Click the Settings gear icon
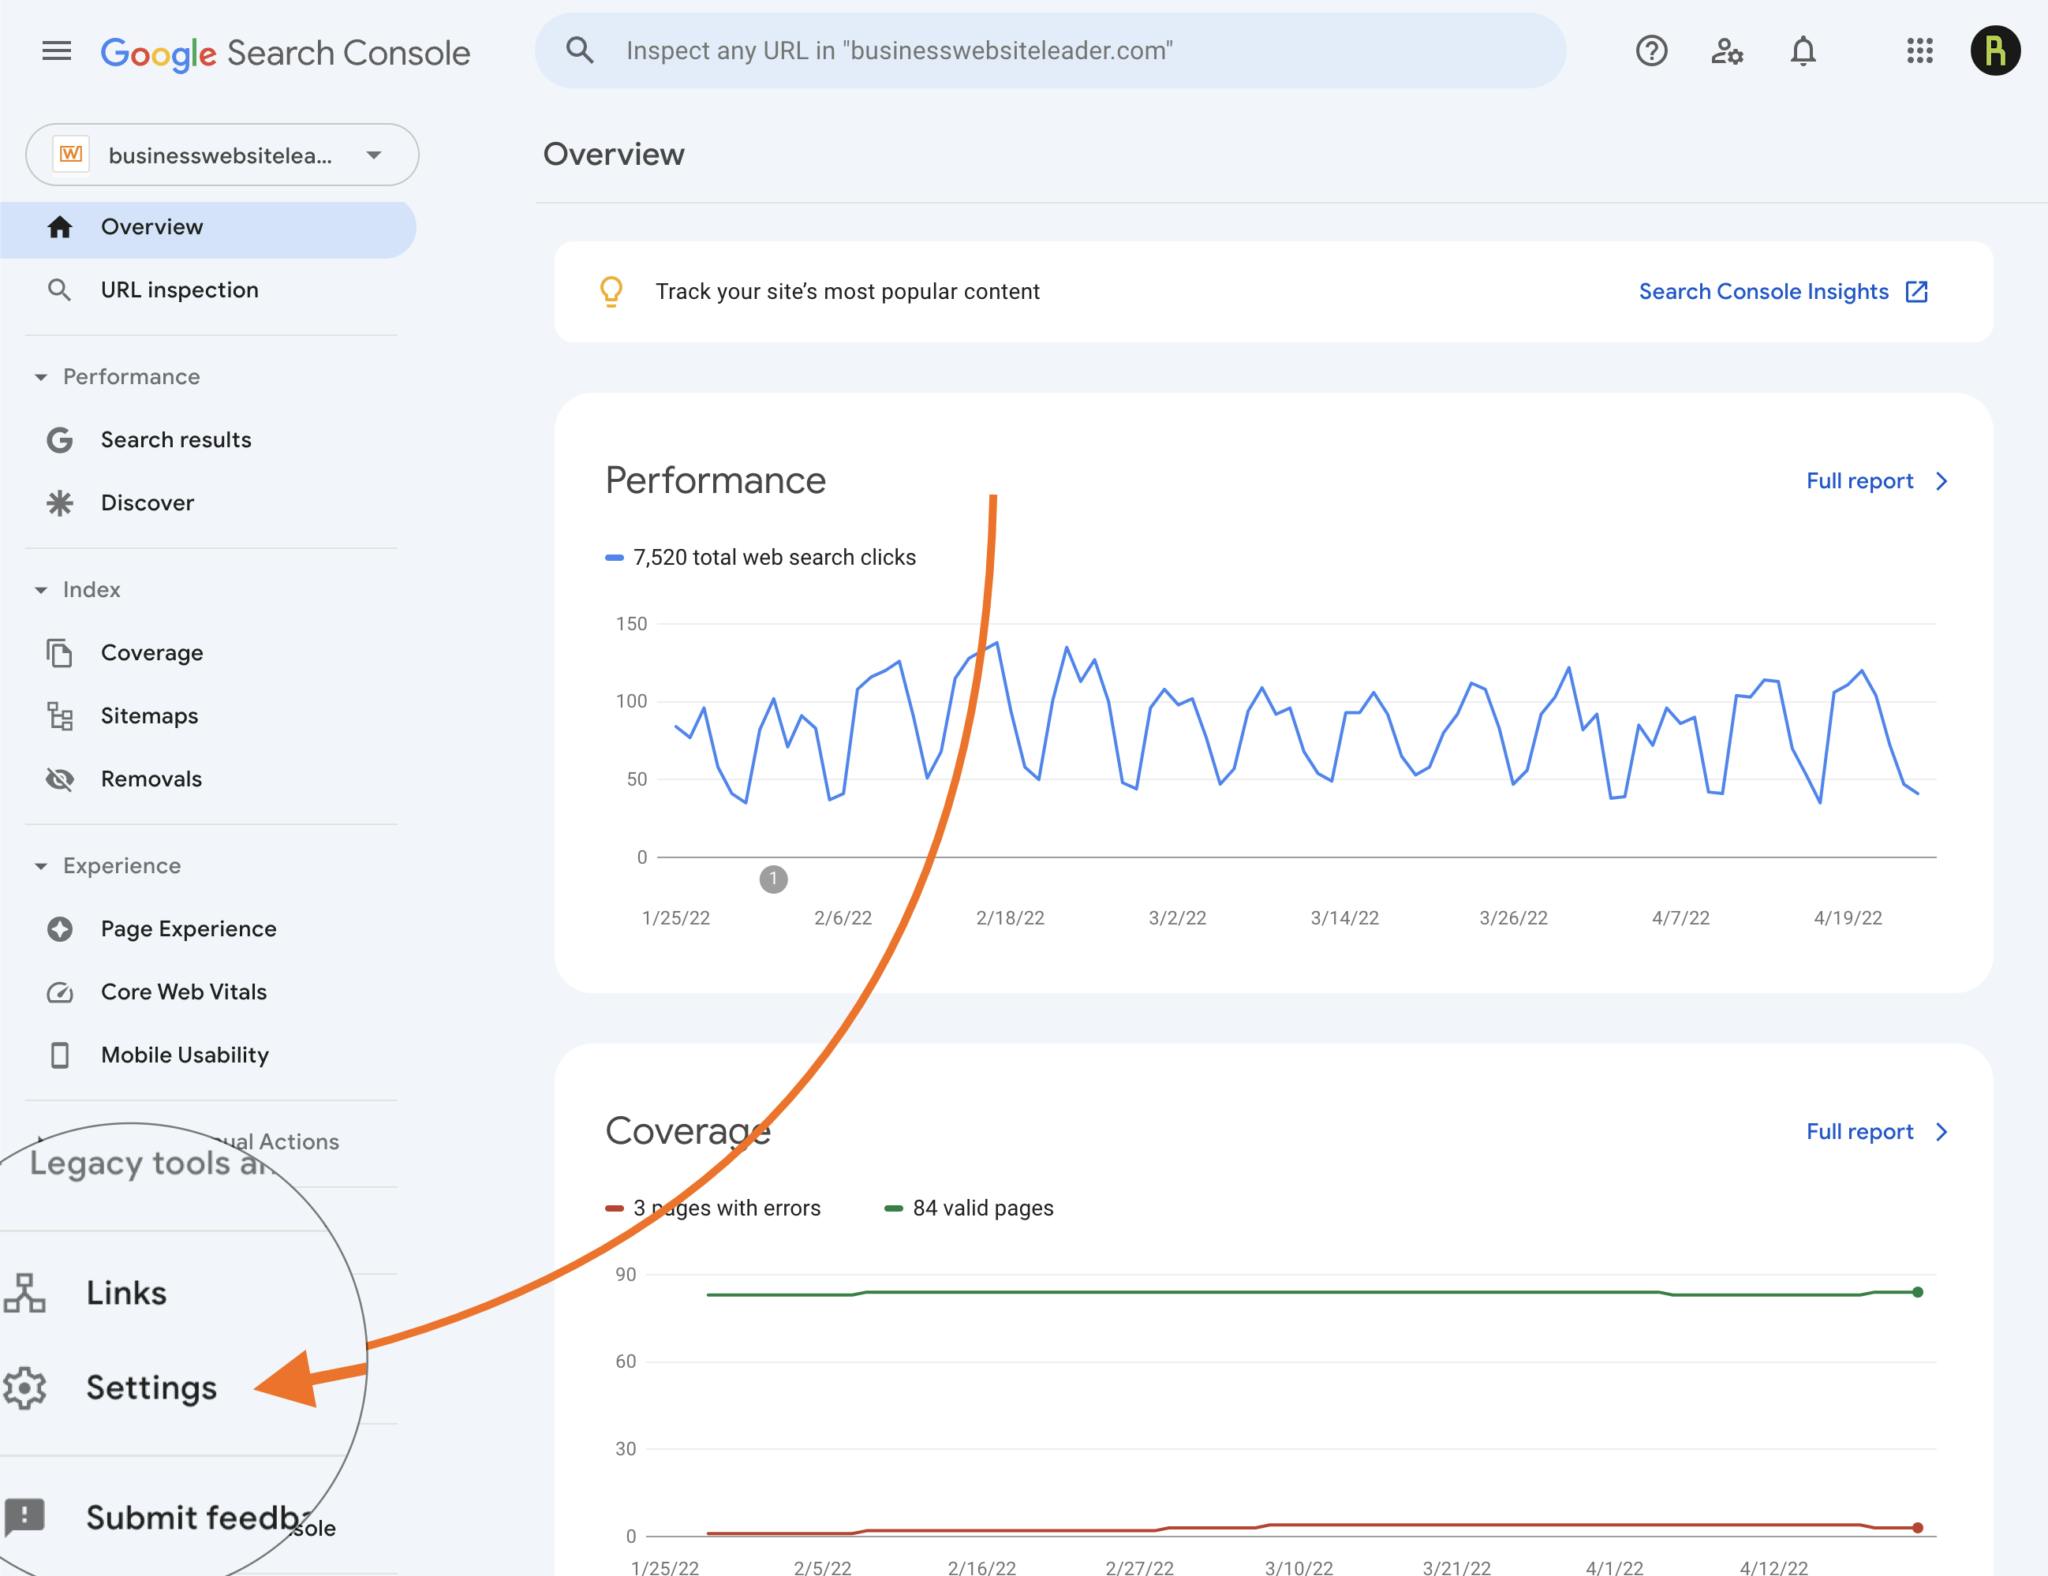 [25, 1388]
